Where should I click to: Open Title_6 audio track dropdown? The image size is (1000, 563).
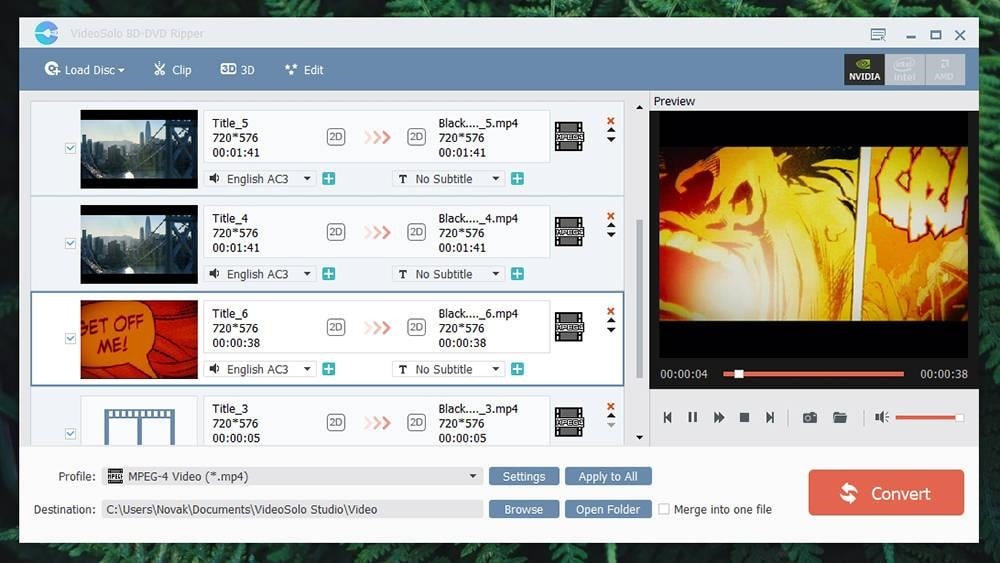(x=260, y=369)
